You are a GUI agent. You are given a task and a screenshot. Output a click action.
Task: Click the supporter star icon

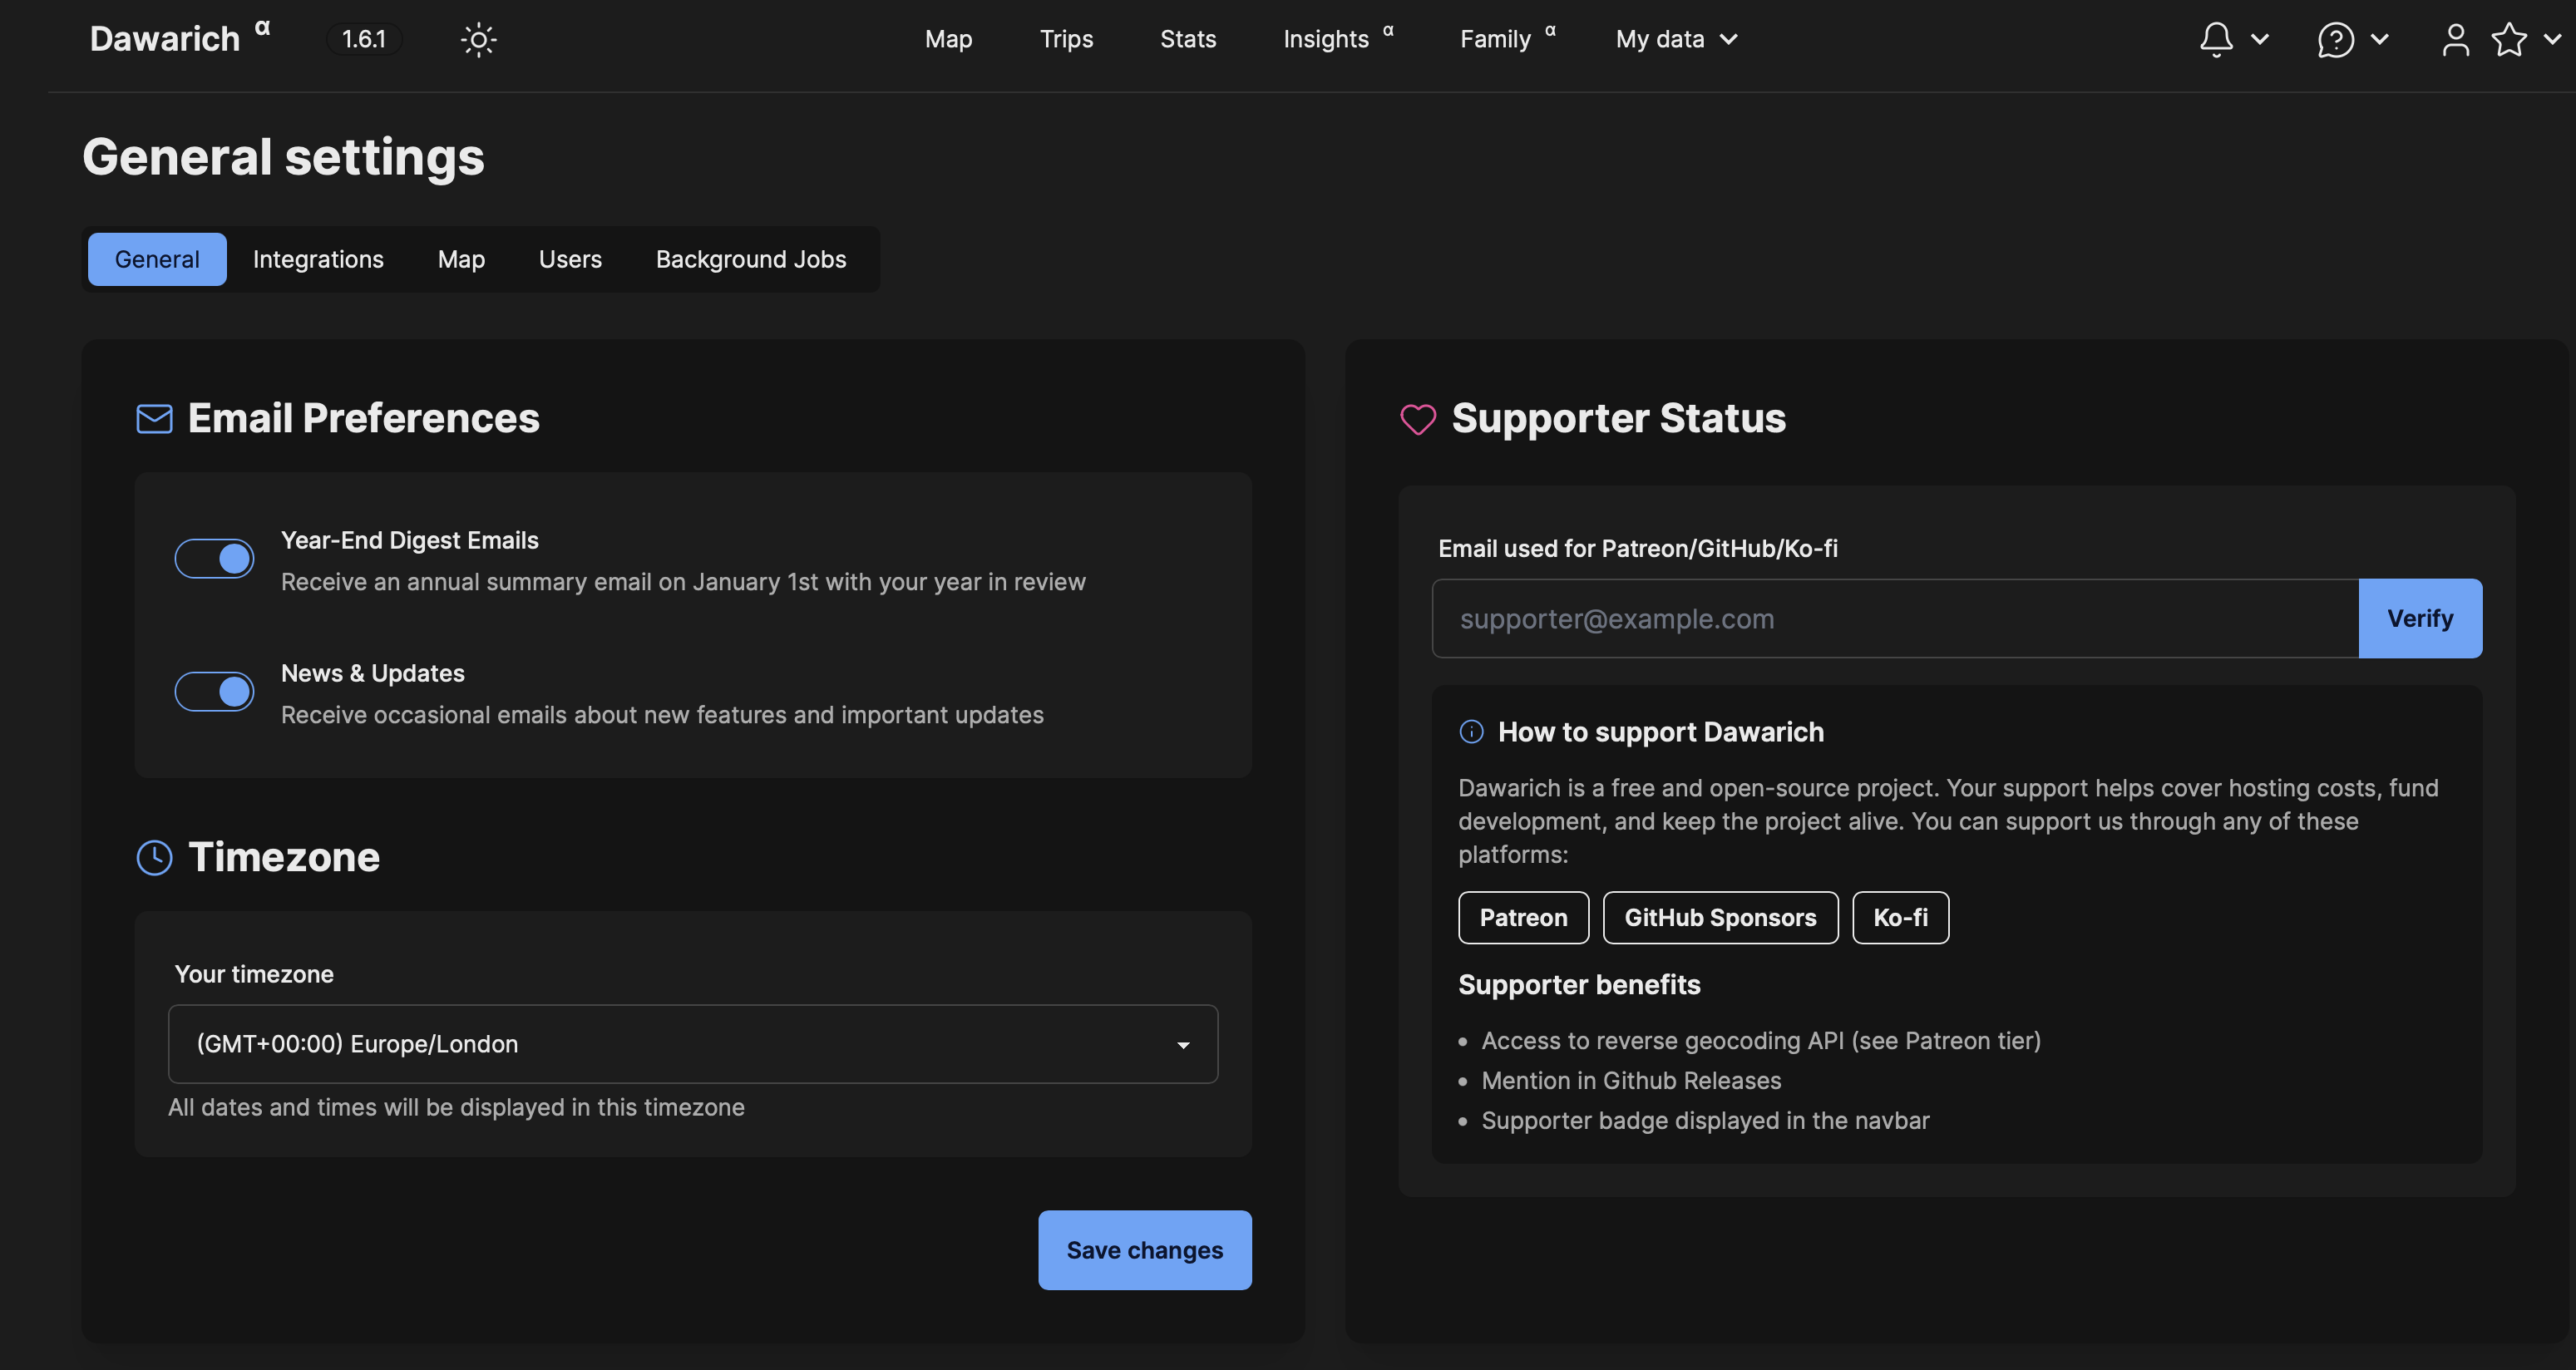[x=2509, y=40]
